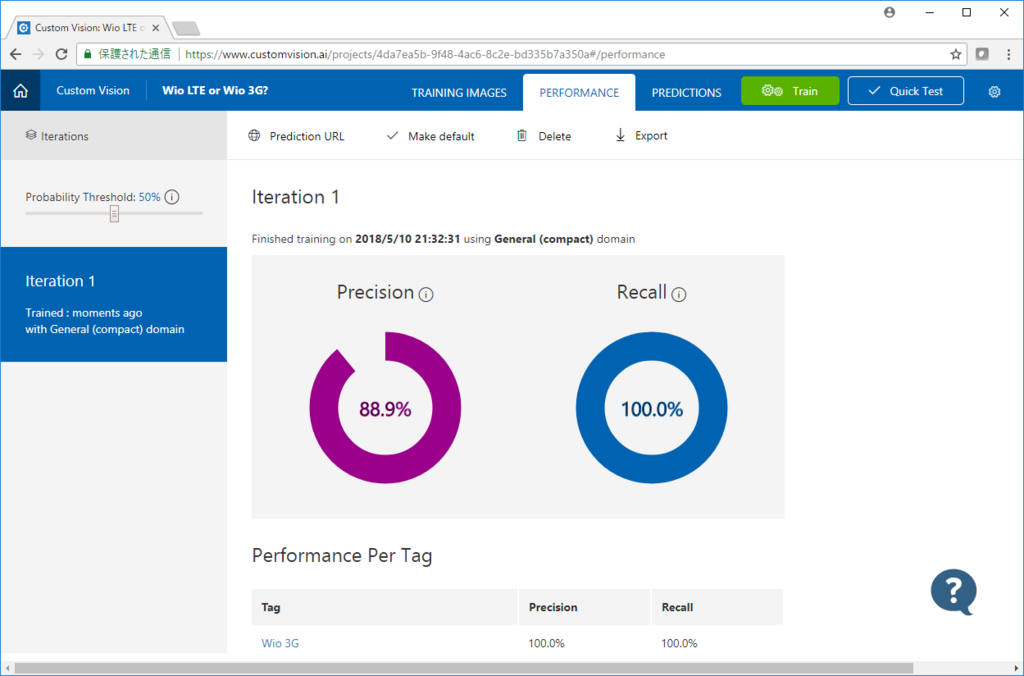
Task: Select the Performance tab
Action: click(579, 93)
